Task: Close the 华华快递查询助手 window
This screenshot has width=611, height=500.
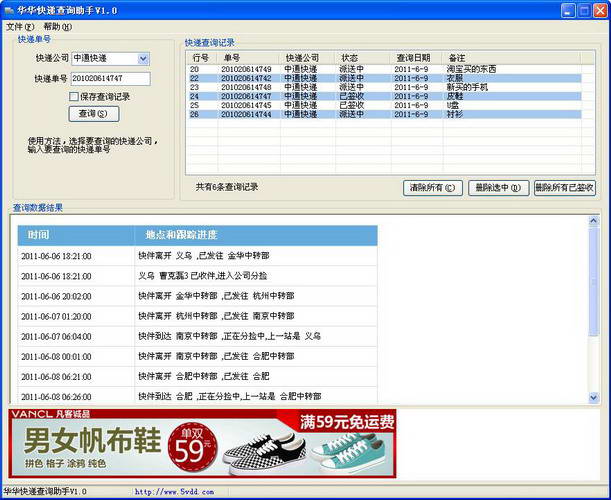Action: pyautogui.click(x=600, y=11)
